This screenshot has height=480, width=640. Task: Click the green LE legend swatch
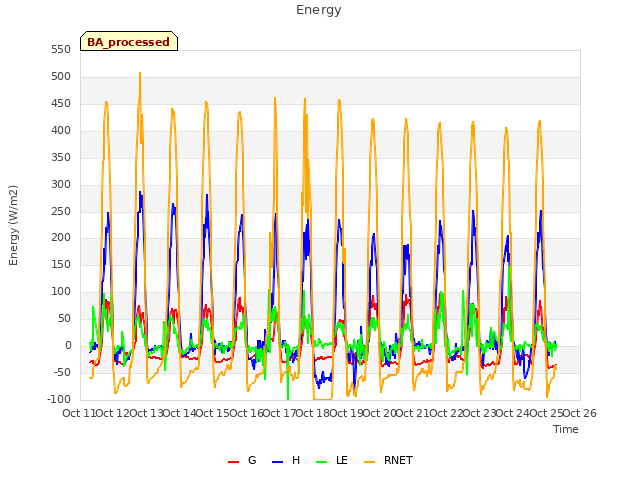tap(322, 461)
